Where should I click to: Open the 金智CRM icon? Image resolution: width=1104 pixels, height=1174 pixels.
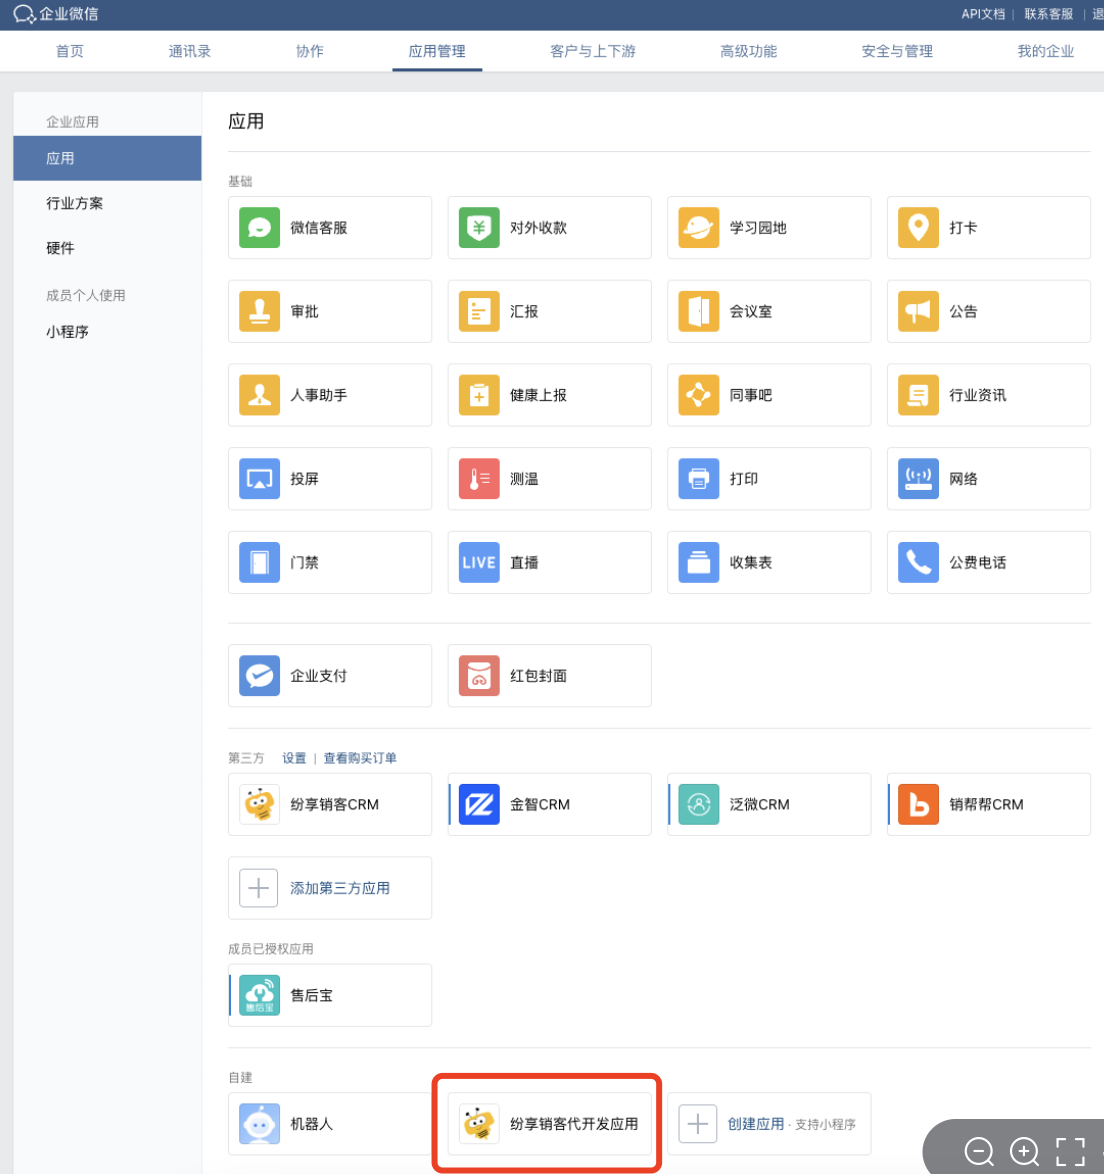(x=479, y=805)
